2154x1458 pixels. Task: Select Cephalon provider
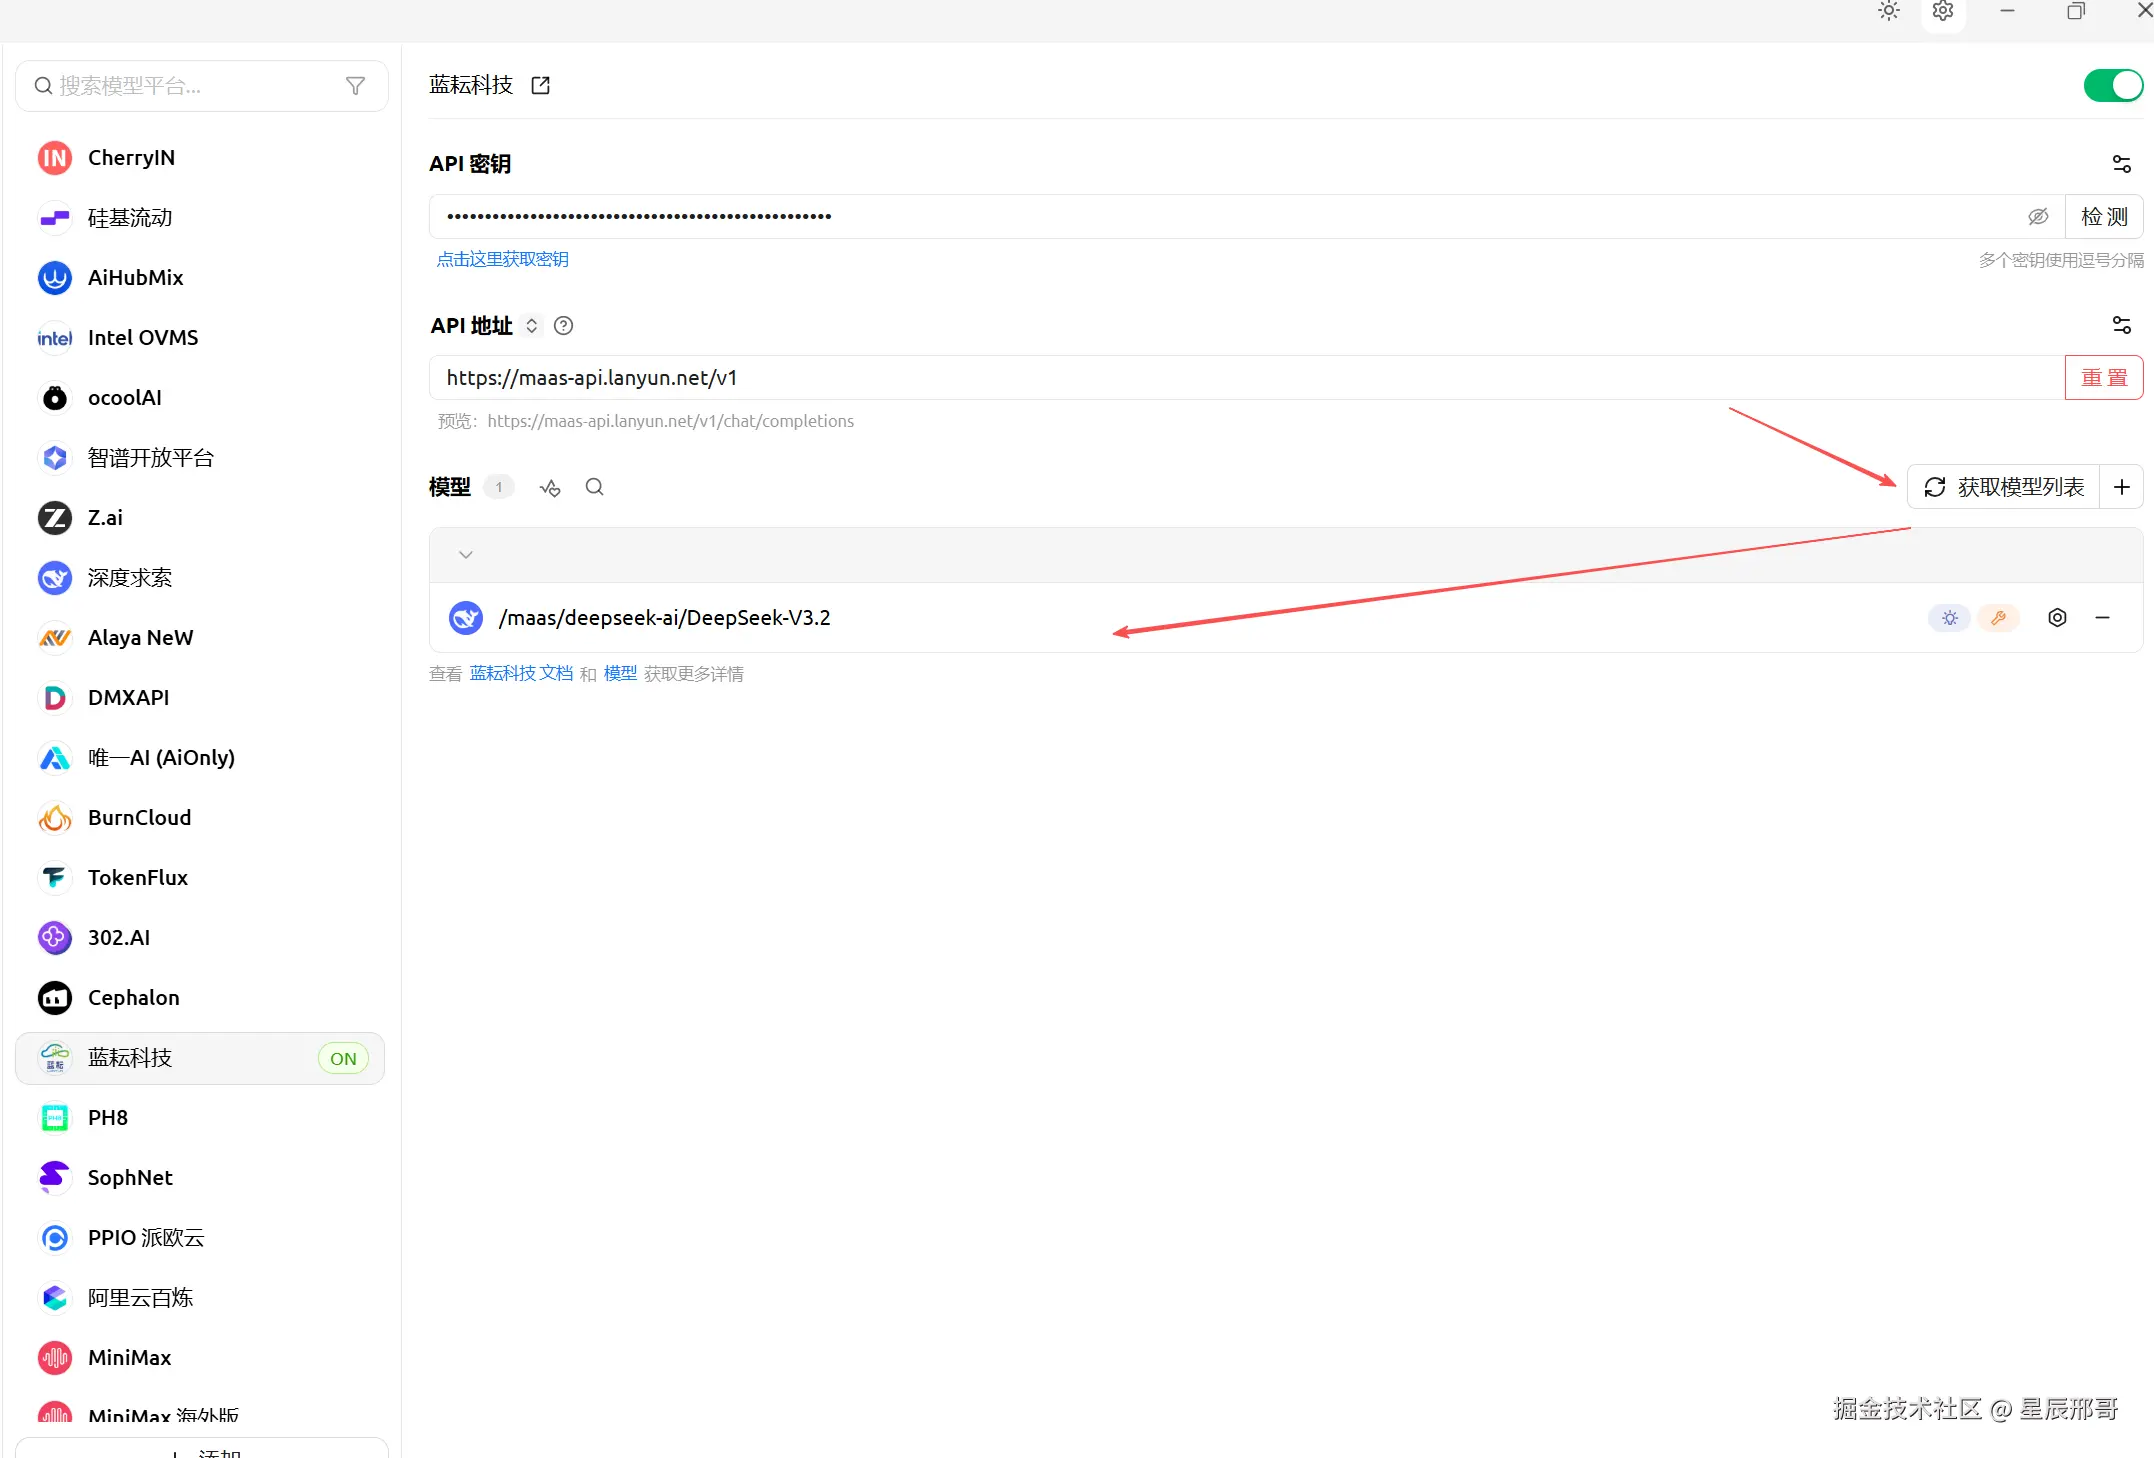click(x=200, y=998)
